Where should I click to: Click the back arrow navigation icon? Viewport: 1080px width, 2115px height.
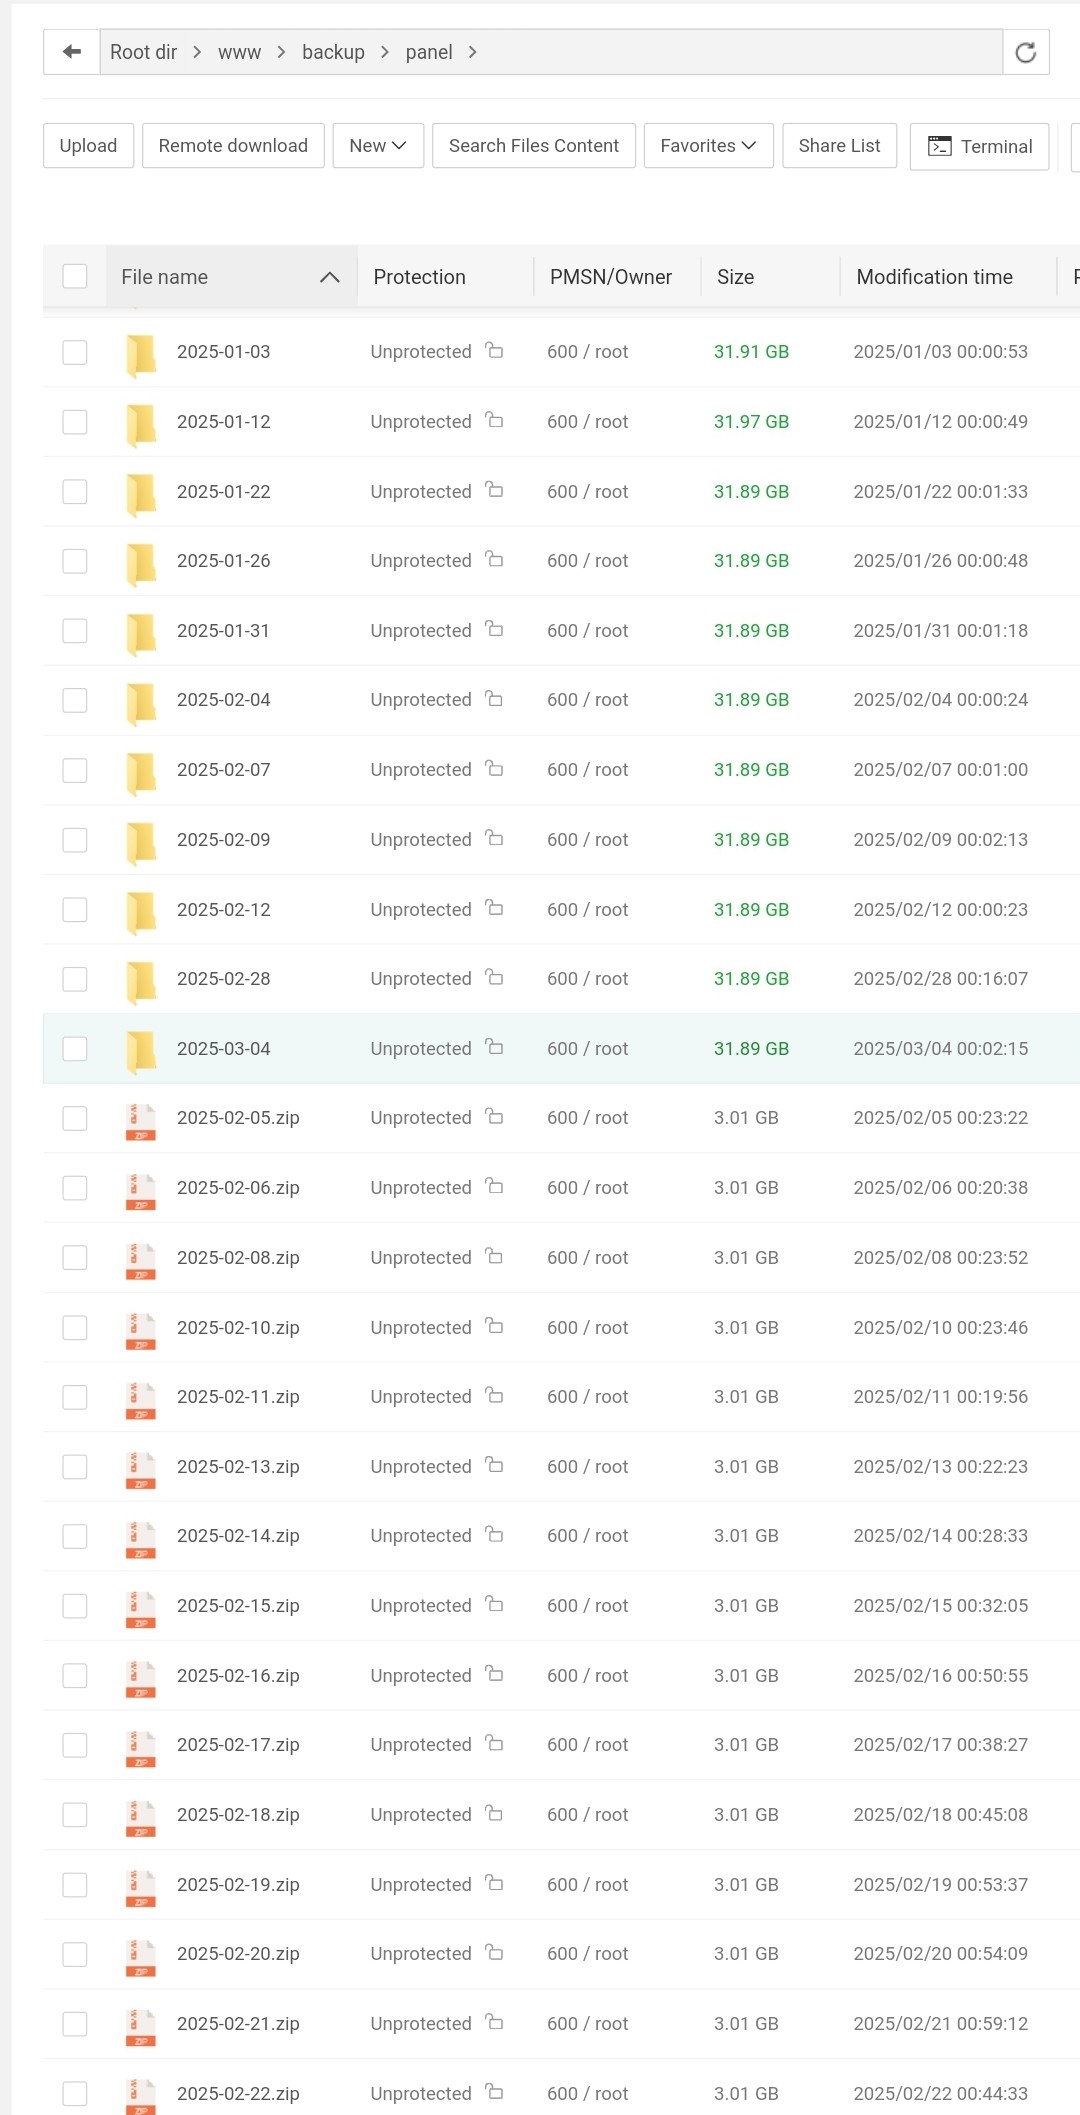point(71,52)
